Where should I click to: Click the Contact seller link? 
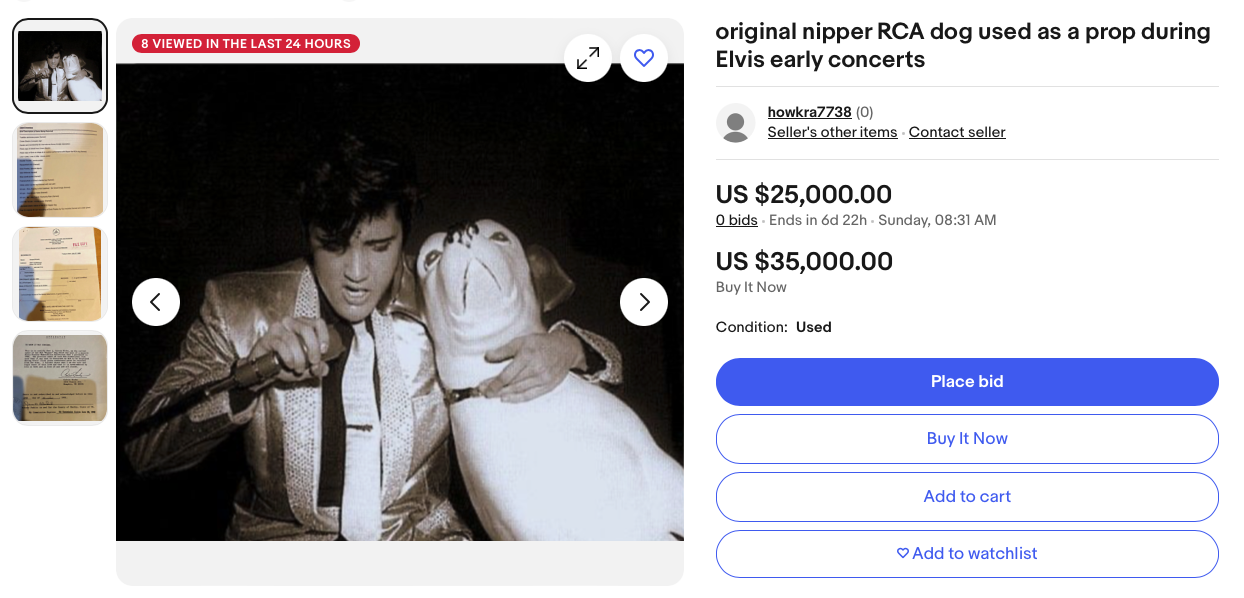pyautogui.click(x=957, y=132)
